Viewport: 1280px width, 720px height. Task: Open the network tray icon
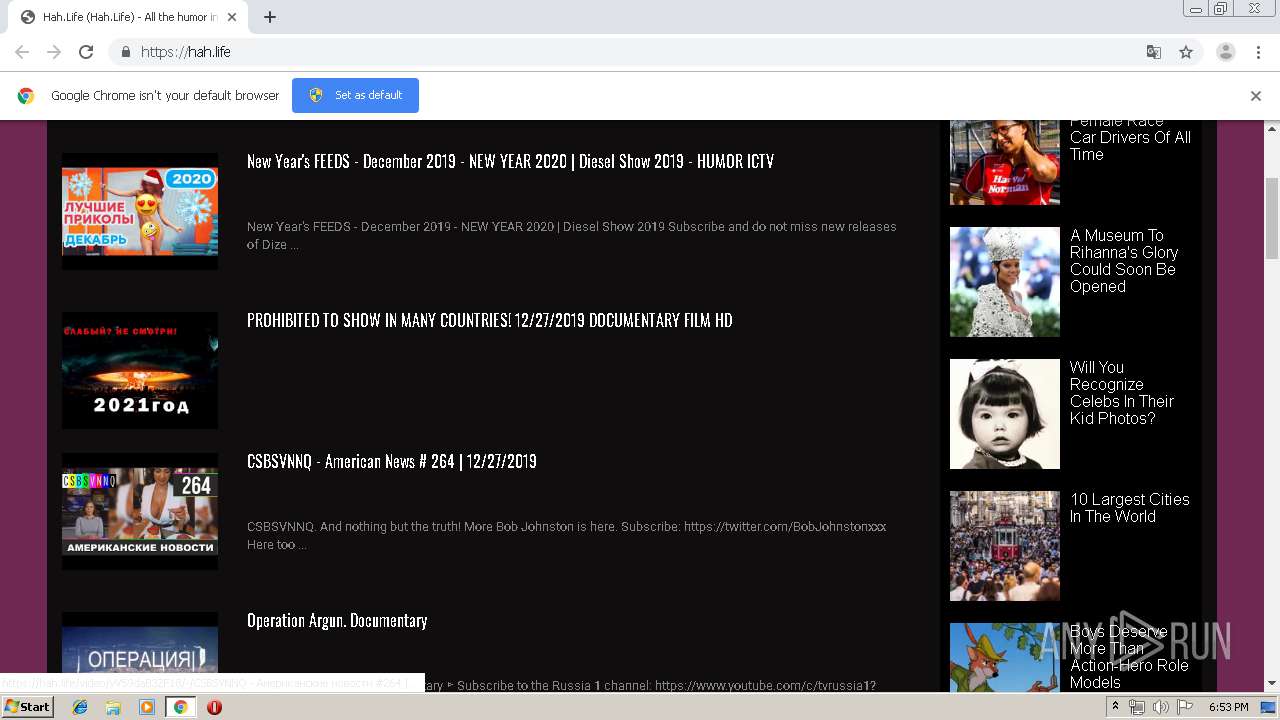click(x=1137, y=707)
